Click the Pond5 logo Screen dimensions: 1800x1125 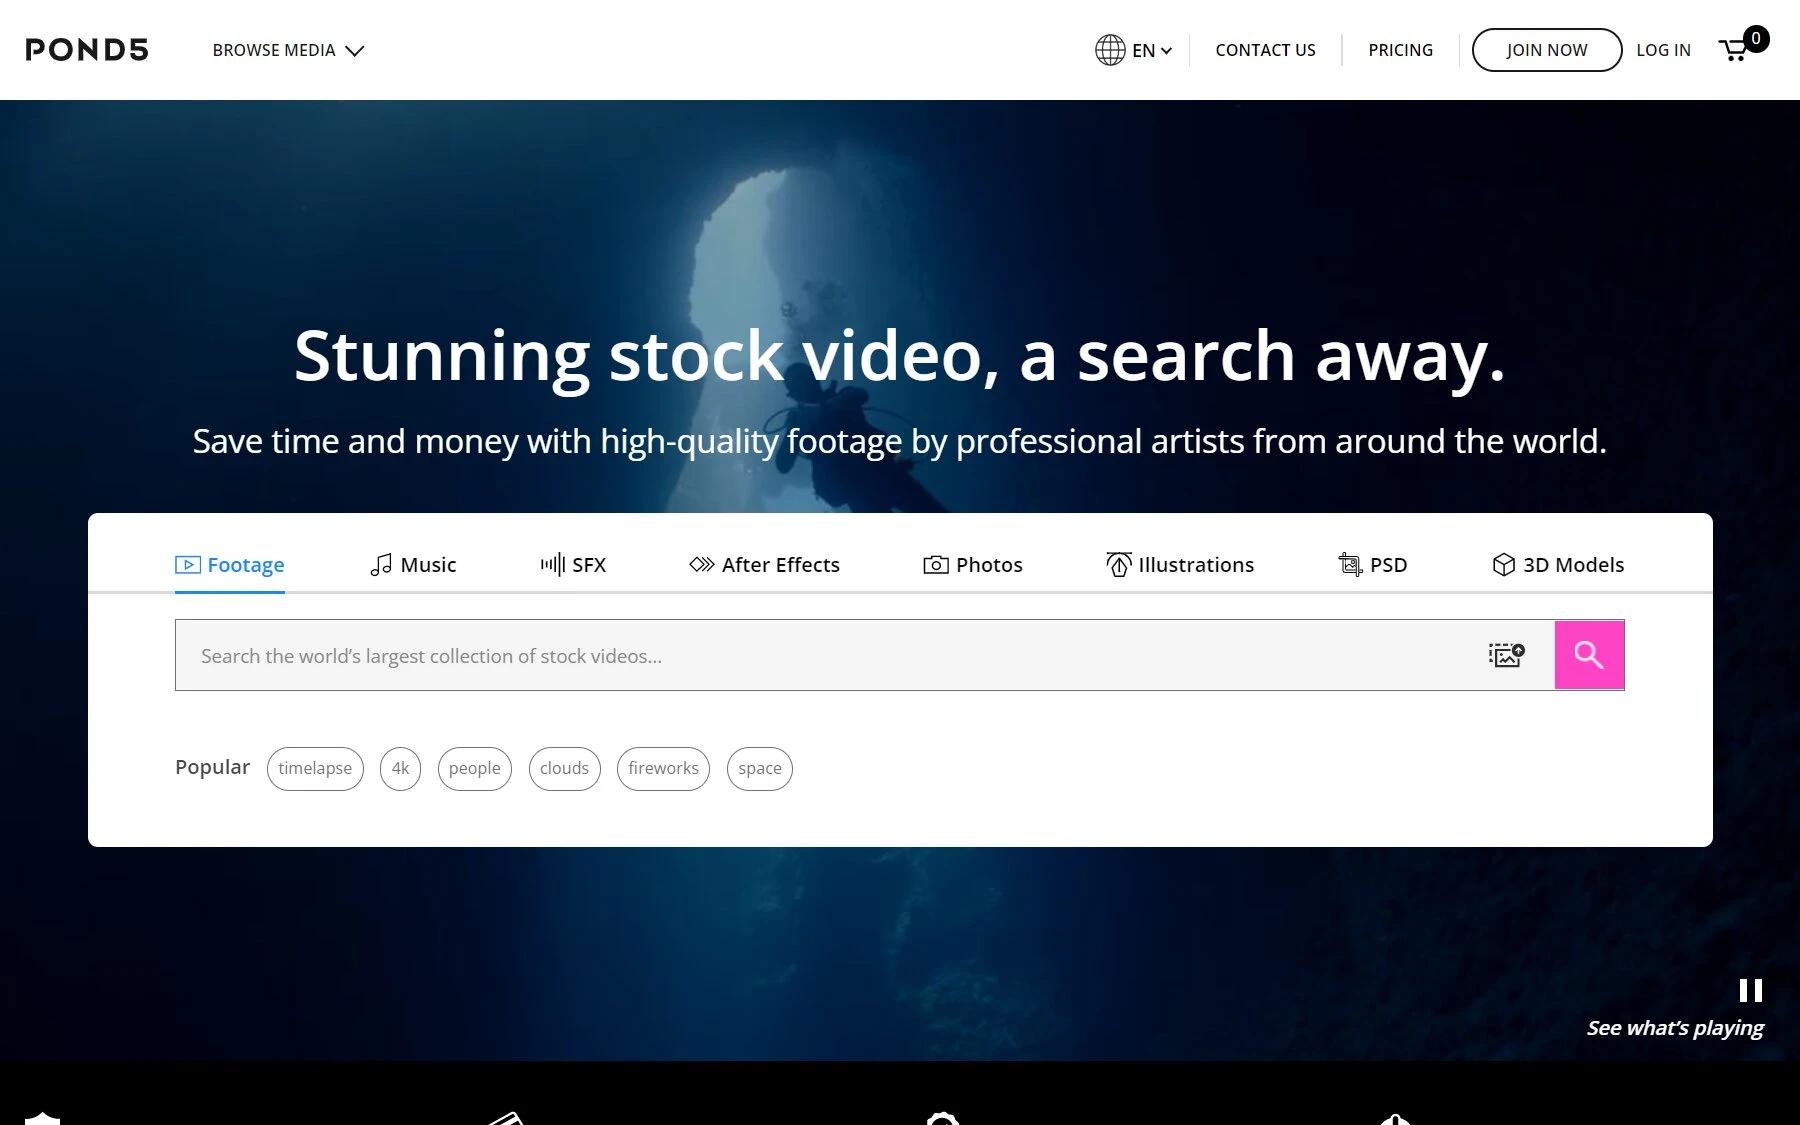[x=87, y=50]
